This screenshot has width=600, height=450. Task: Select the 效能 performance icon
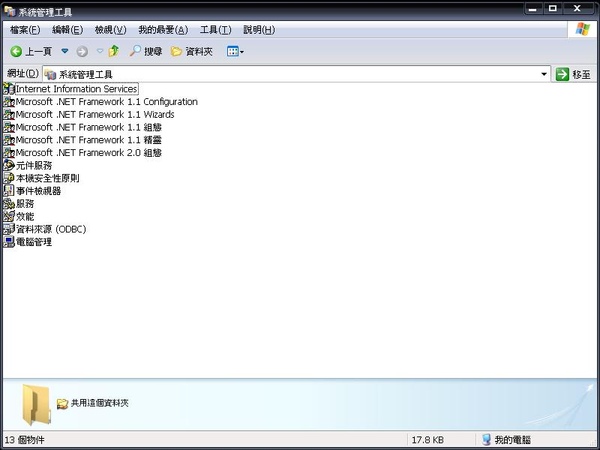pyautogui.click(x=9, y=216)
